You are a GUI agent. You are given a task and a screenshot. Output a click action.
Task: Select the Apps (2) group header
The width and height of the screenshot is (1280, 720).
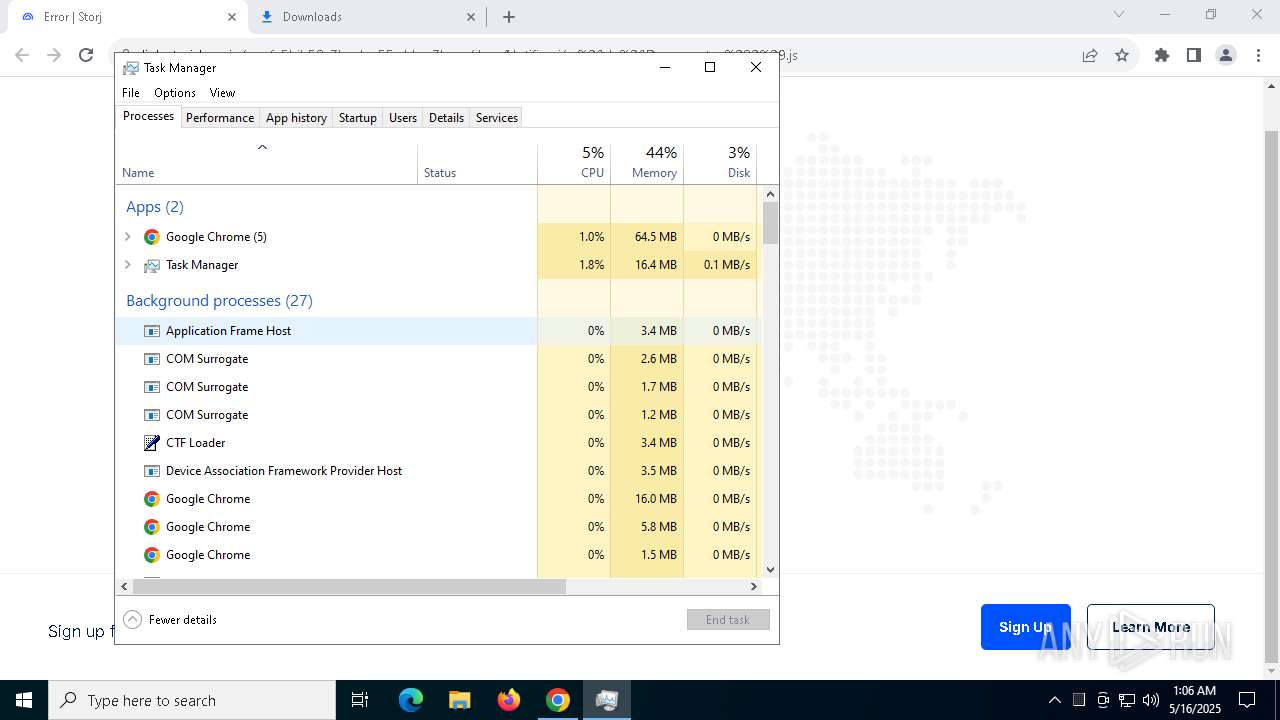pyautogui.click(x=155, y=207)
